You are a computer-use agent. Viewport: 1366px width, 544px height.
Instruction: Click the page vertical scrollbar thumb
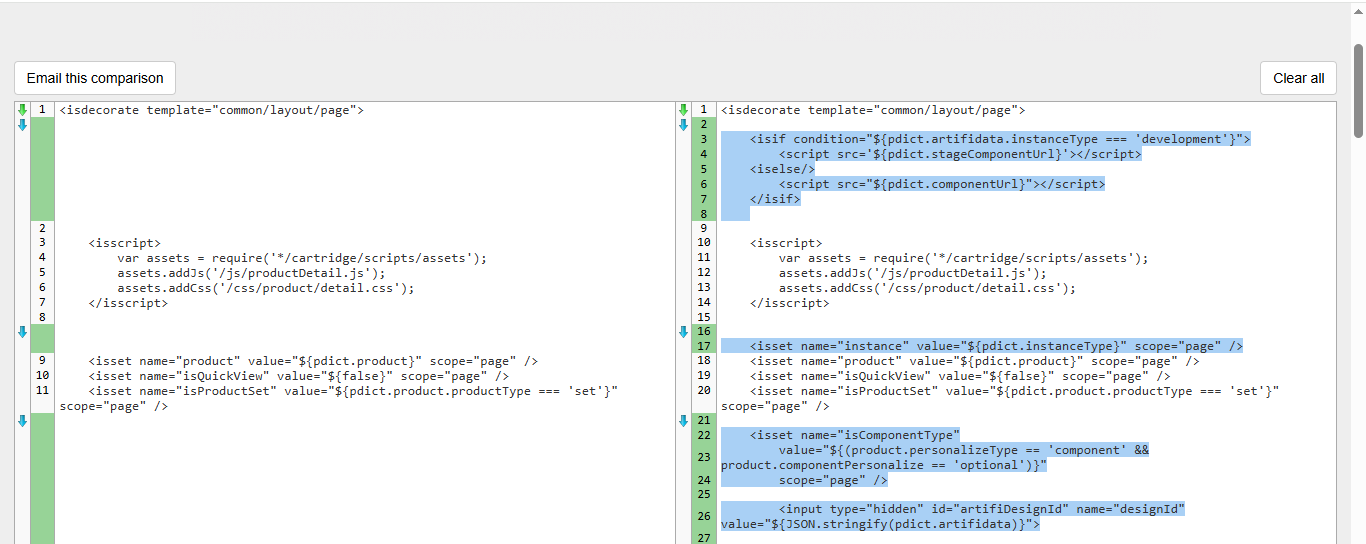(1358, 90)
